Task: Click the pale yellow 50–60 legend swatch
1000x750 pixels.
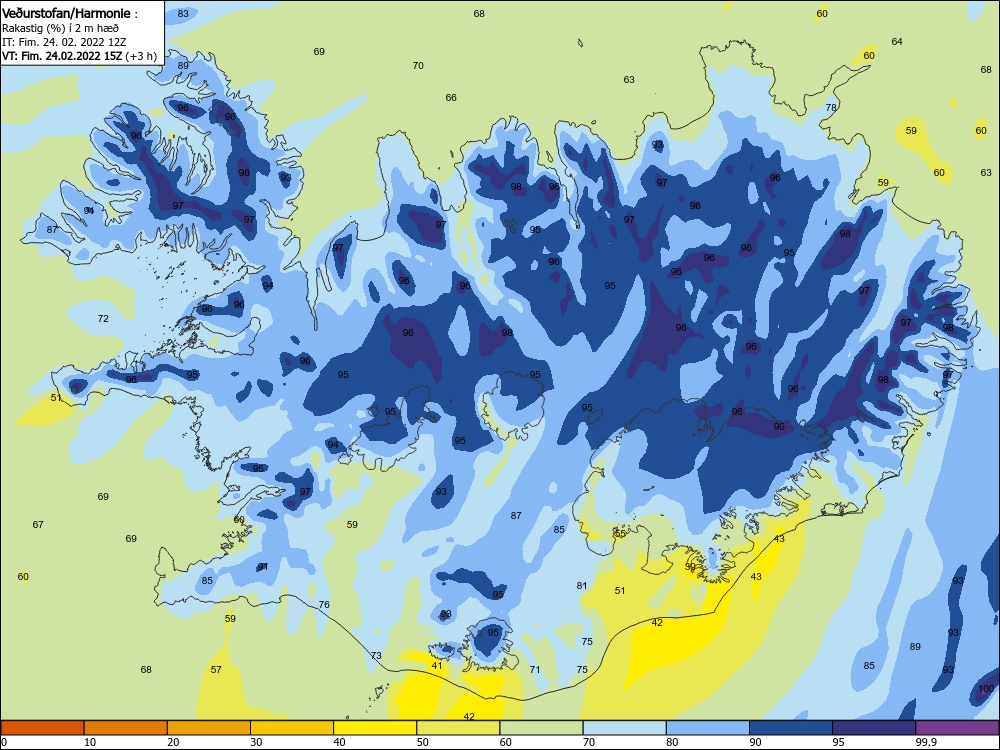Action: click(458, 728)
